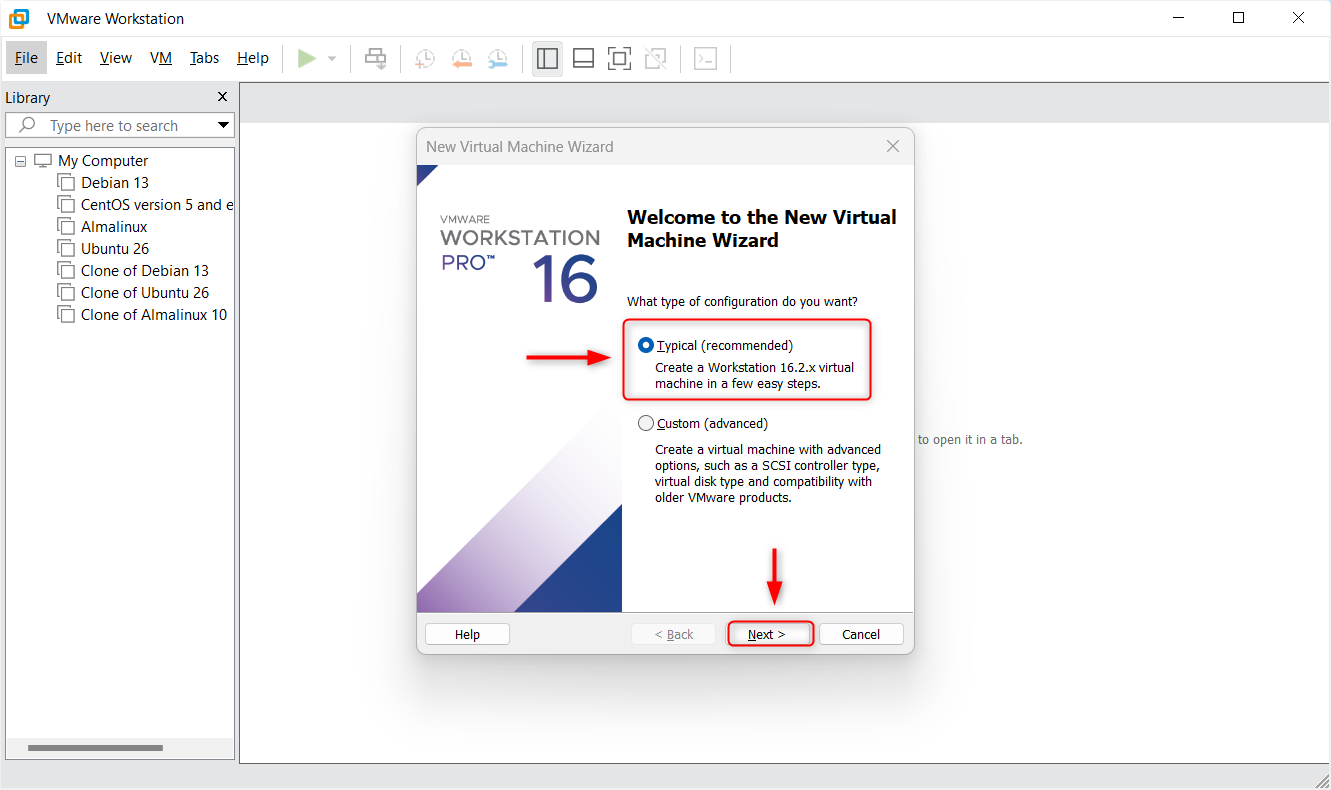Click the Clone of Almalinux 10 icon
Image resolution: width=1331 pixels, height=790 pixels.
[66, 314]
